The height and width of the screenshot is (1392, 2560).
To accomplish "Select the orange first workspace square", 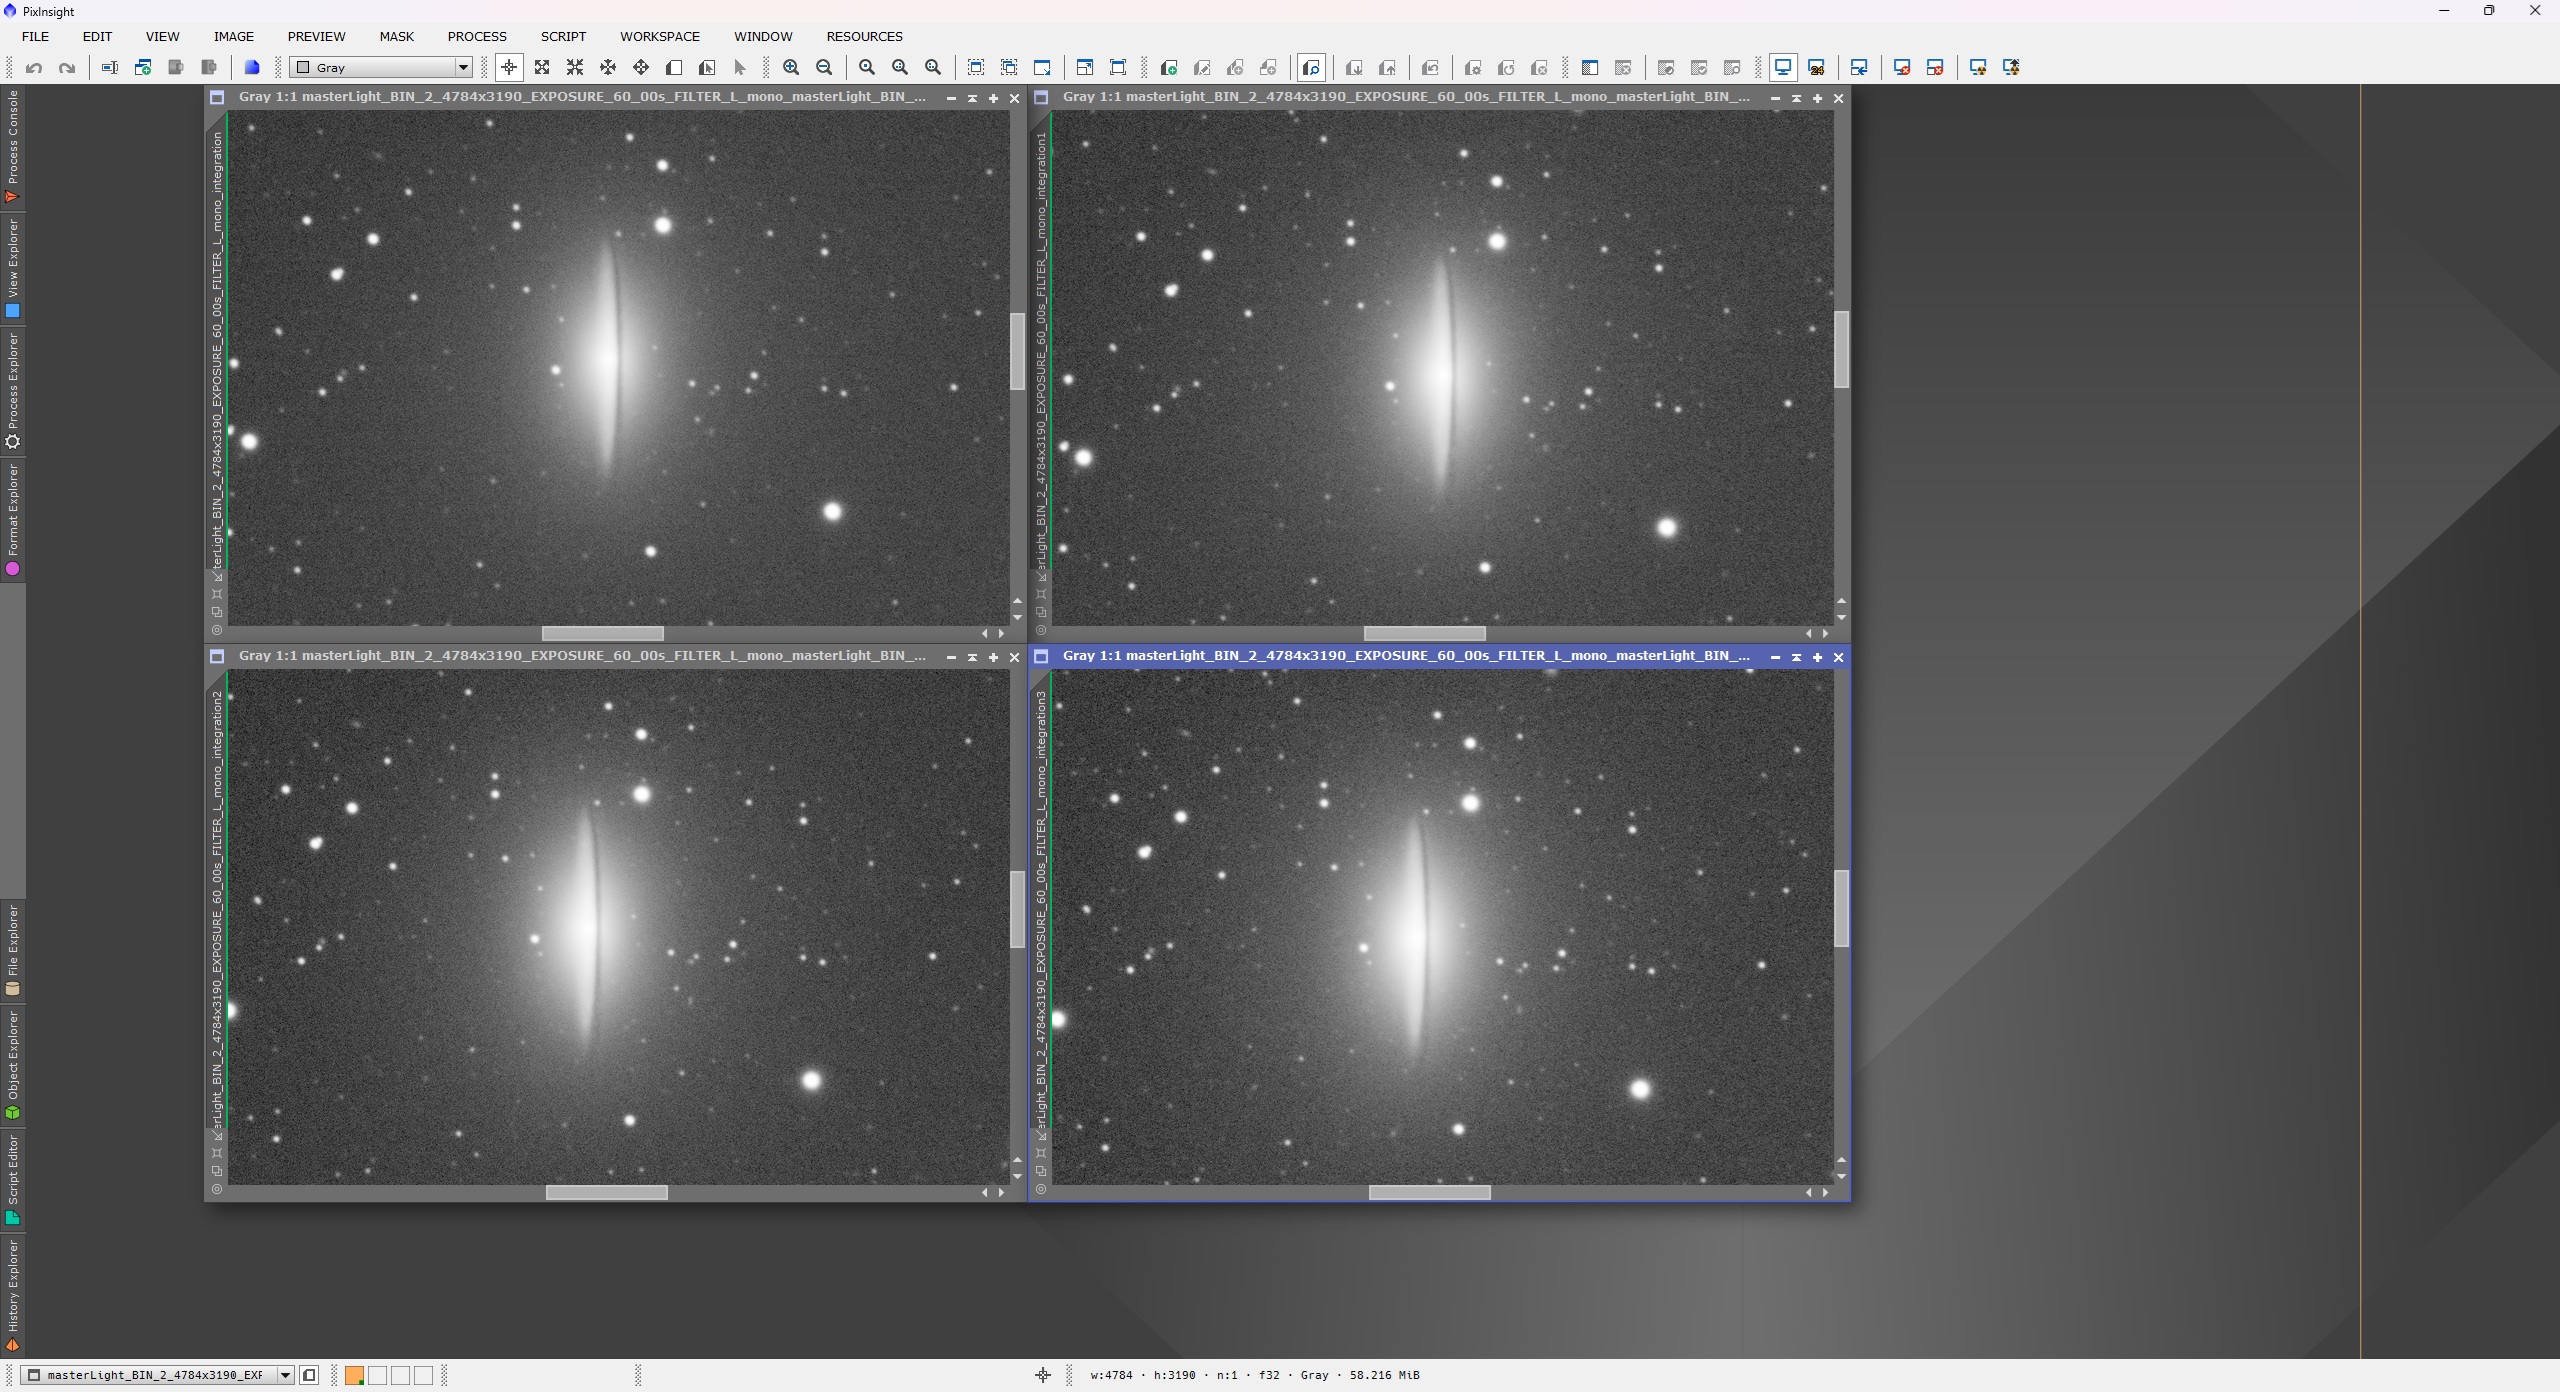I will (354, 1375).
